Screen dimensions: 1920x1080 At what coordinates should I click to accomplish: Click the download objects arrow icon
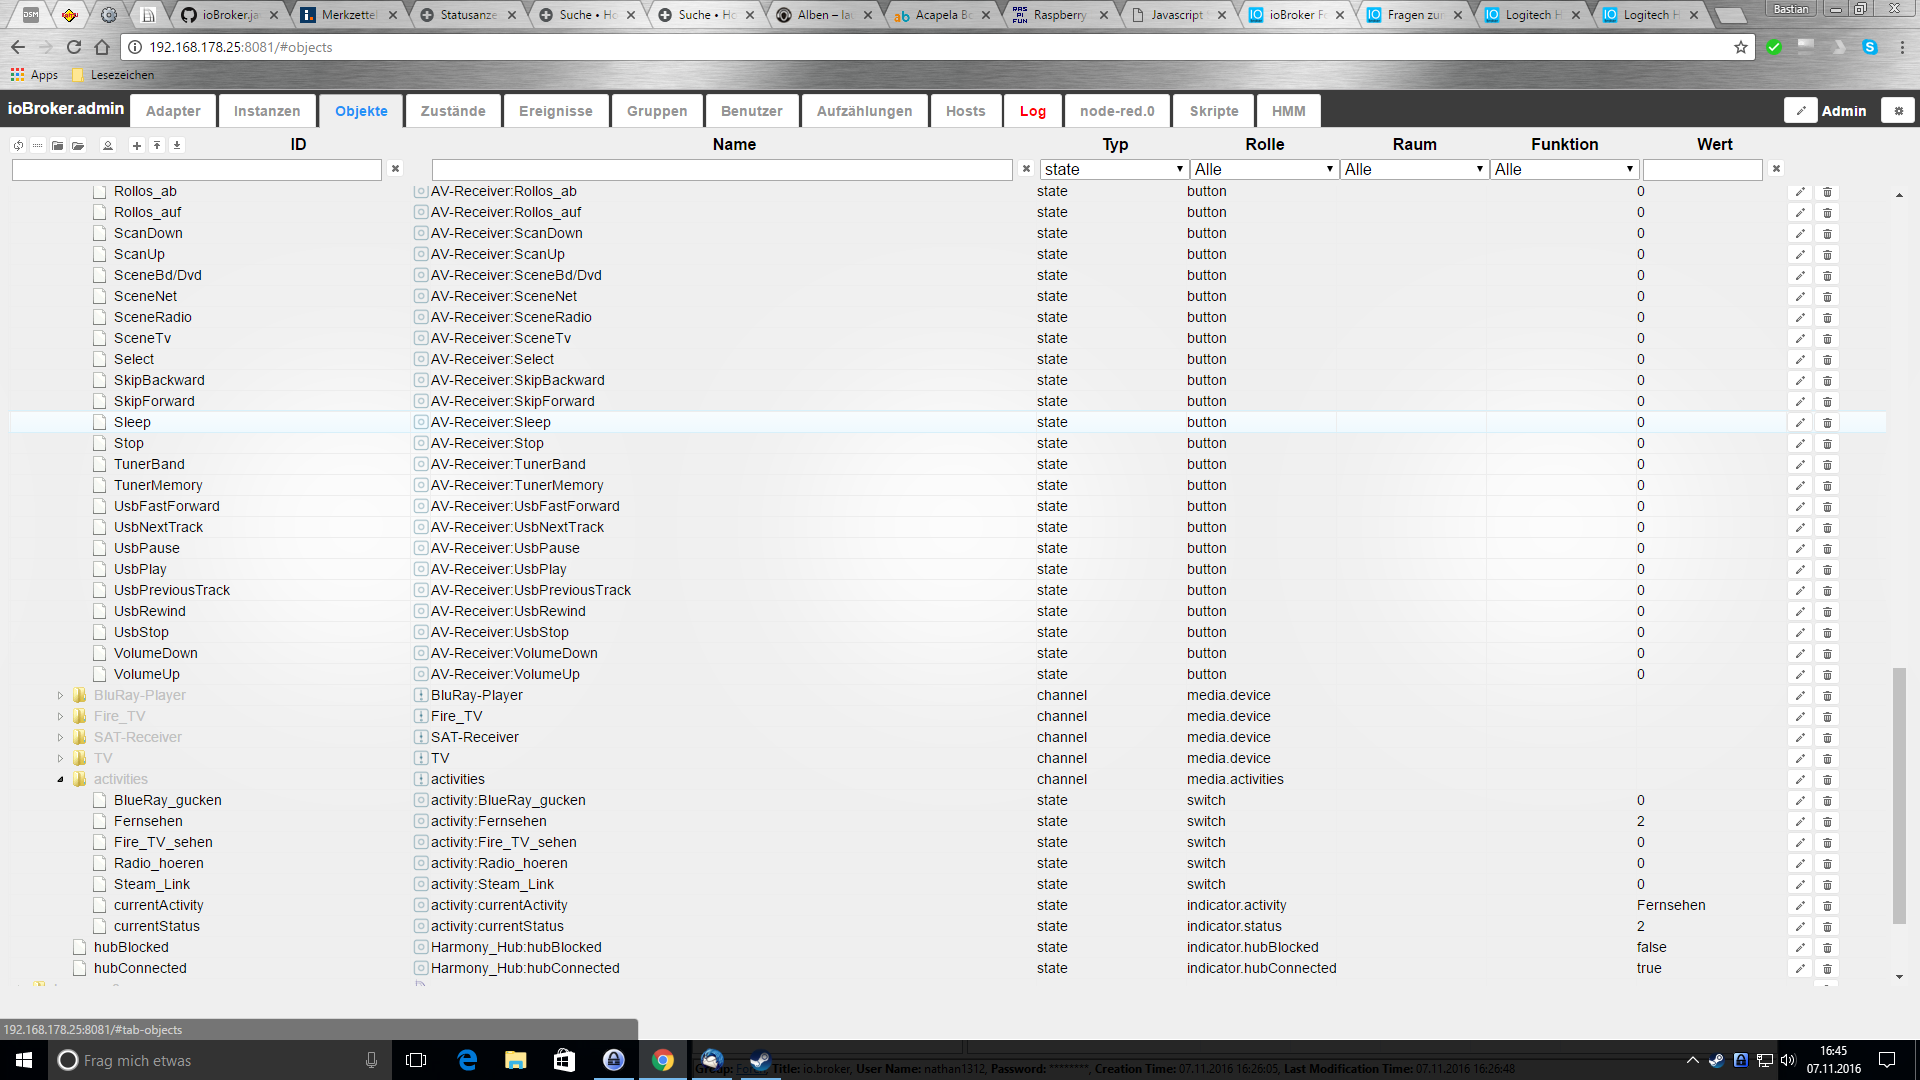pos(177,145)
